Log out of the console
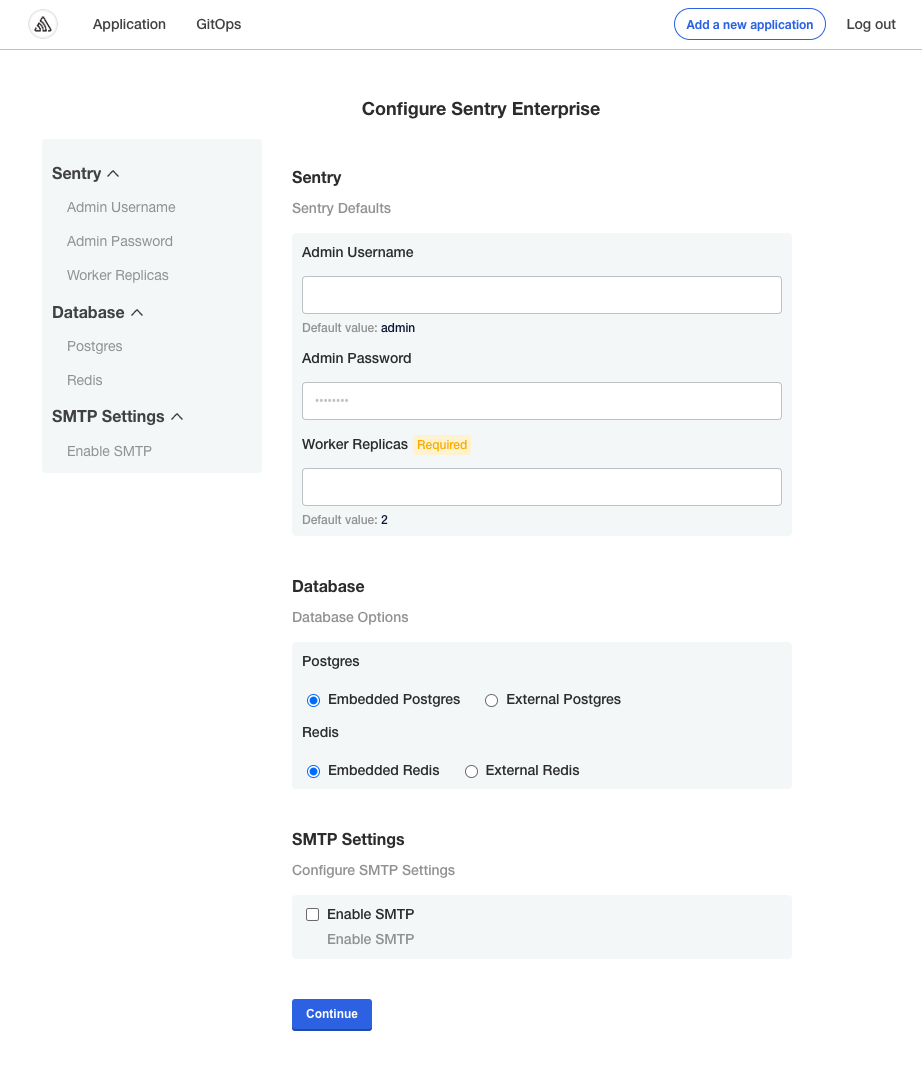This screenshot has width=922, height=1084. [x=870, y=24]
